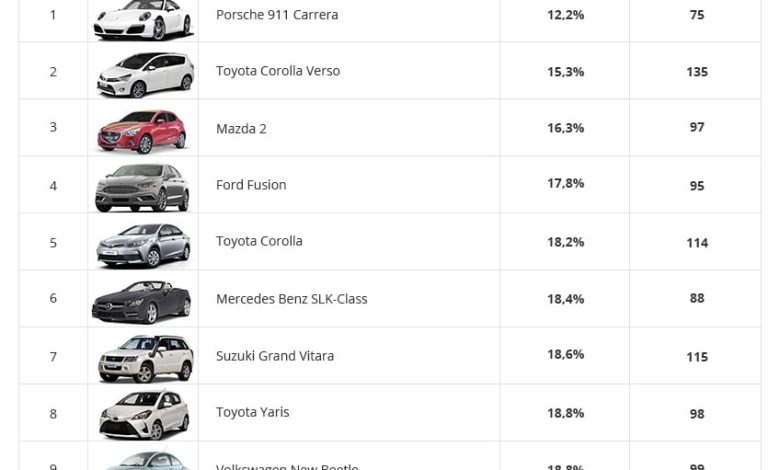Viewport: 780px width, 470px height.
Task: Click the silver Toyota Corolla image
Action: (x=143, y=244)
